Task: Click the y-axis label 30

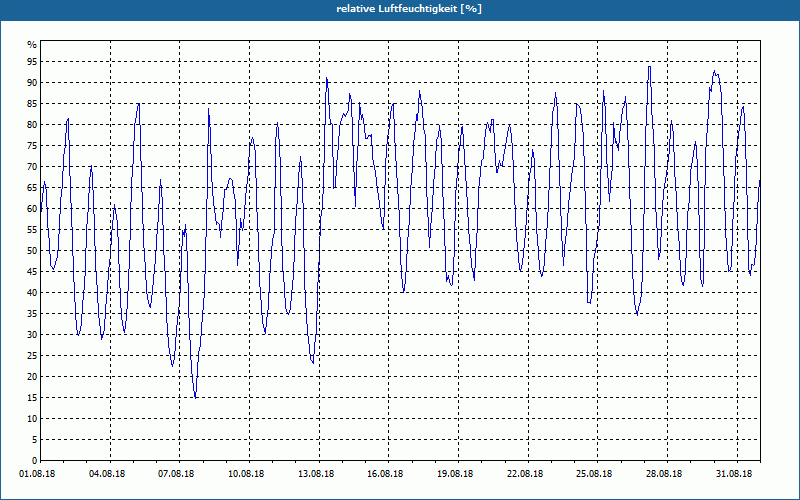Action: coord(32,335)
